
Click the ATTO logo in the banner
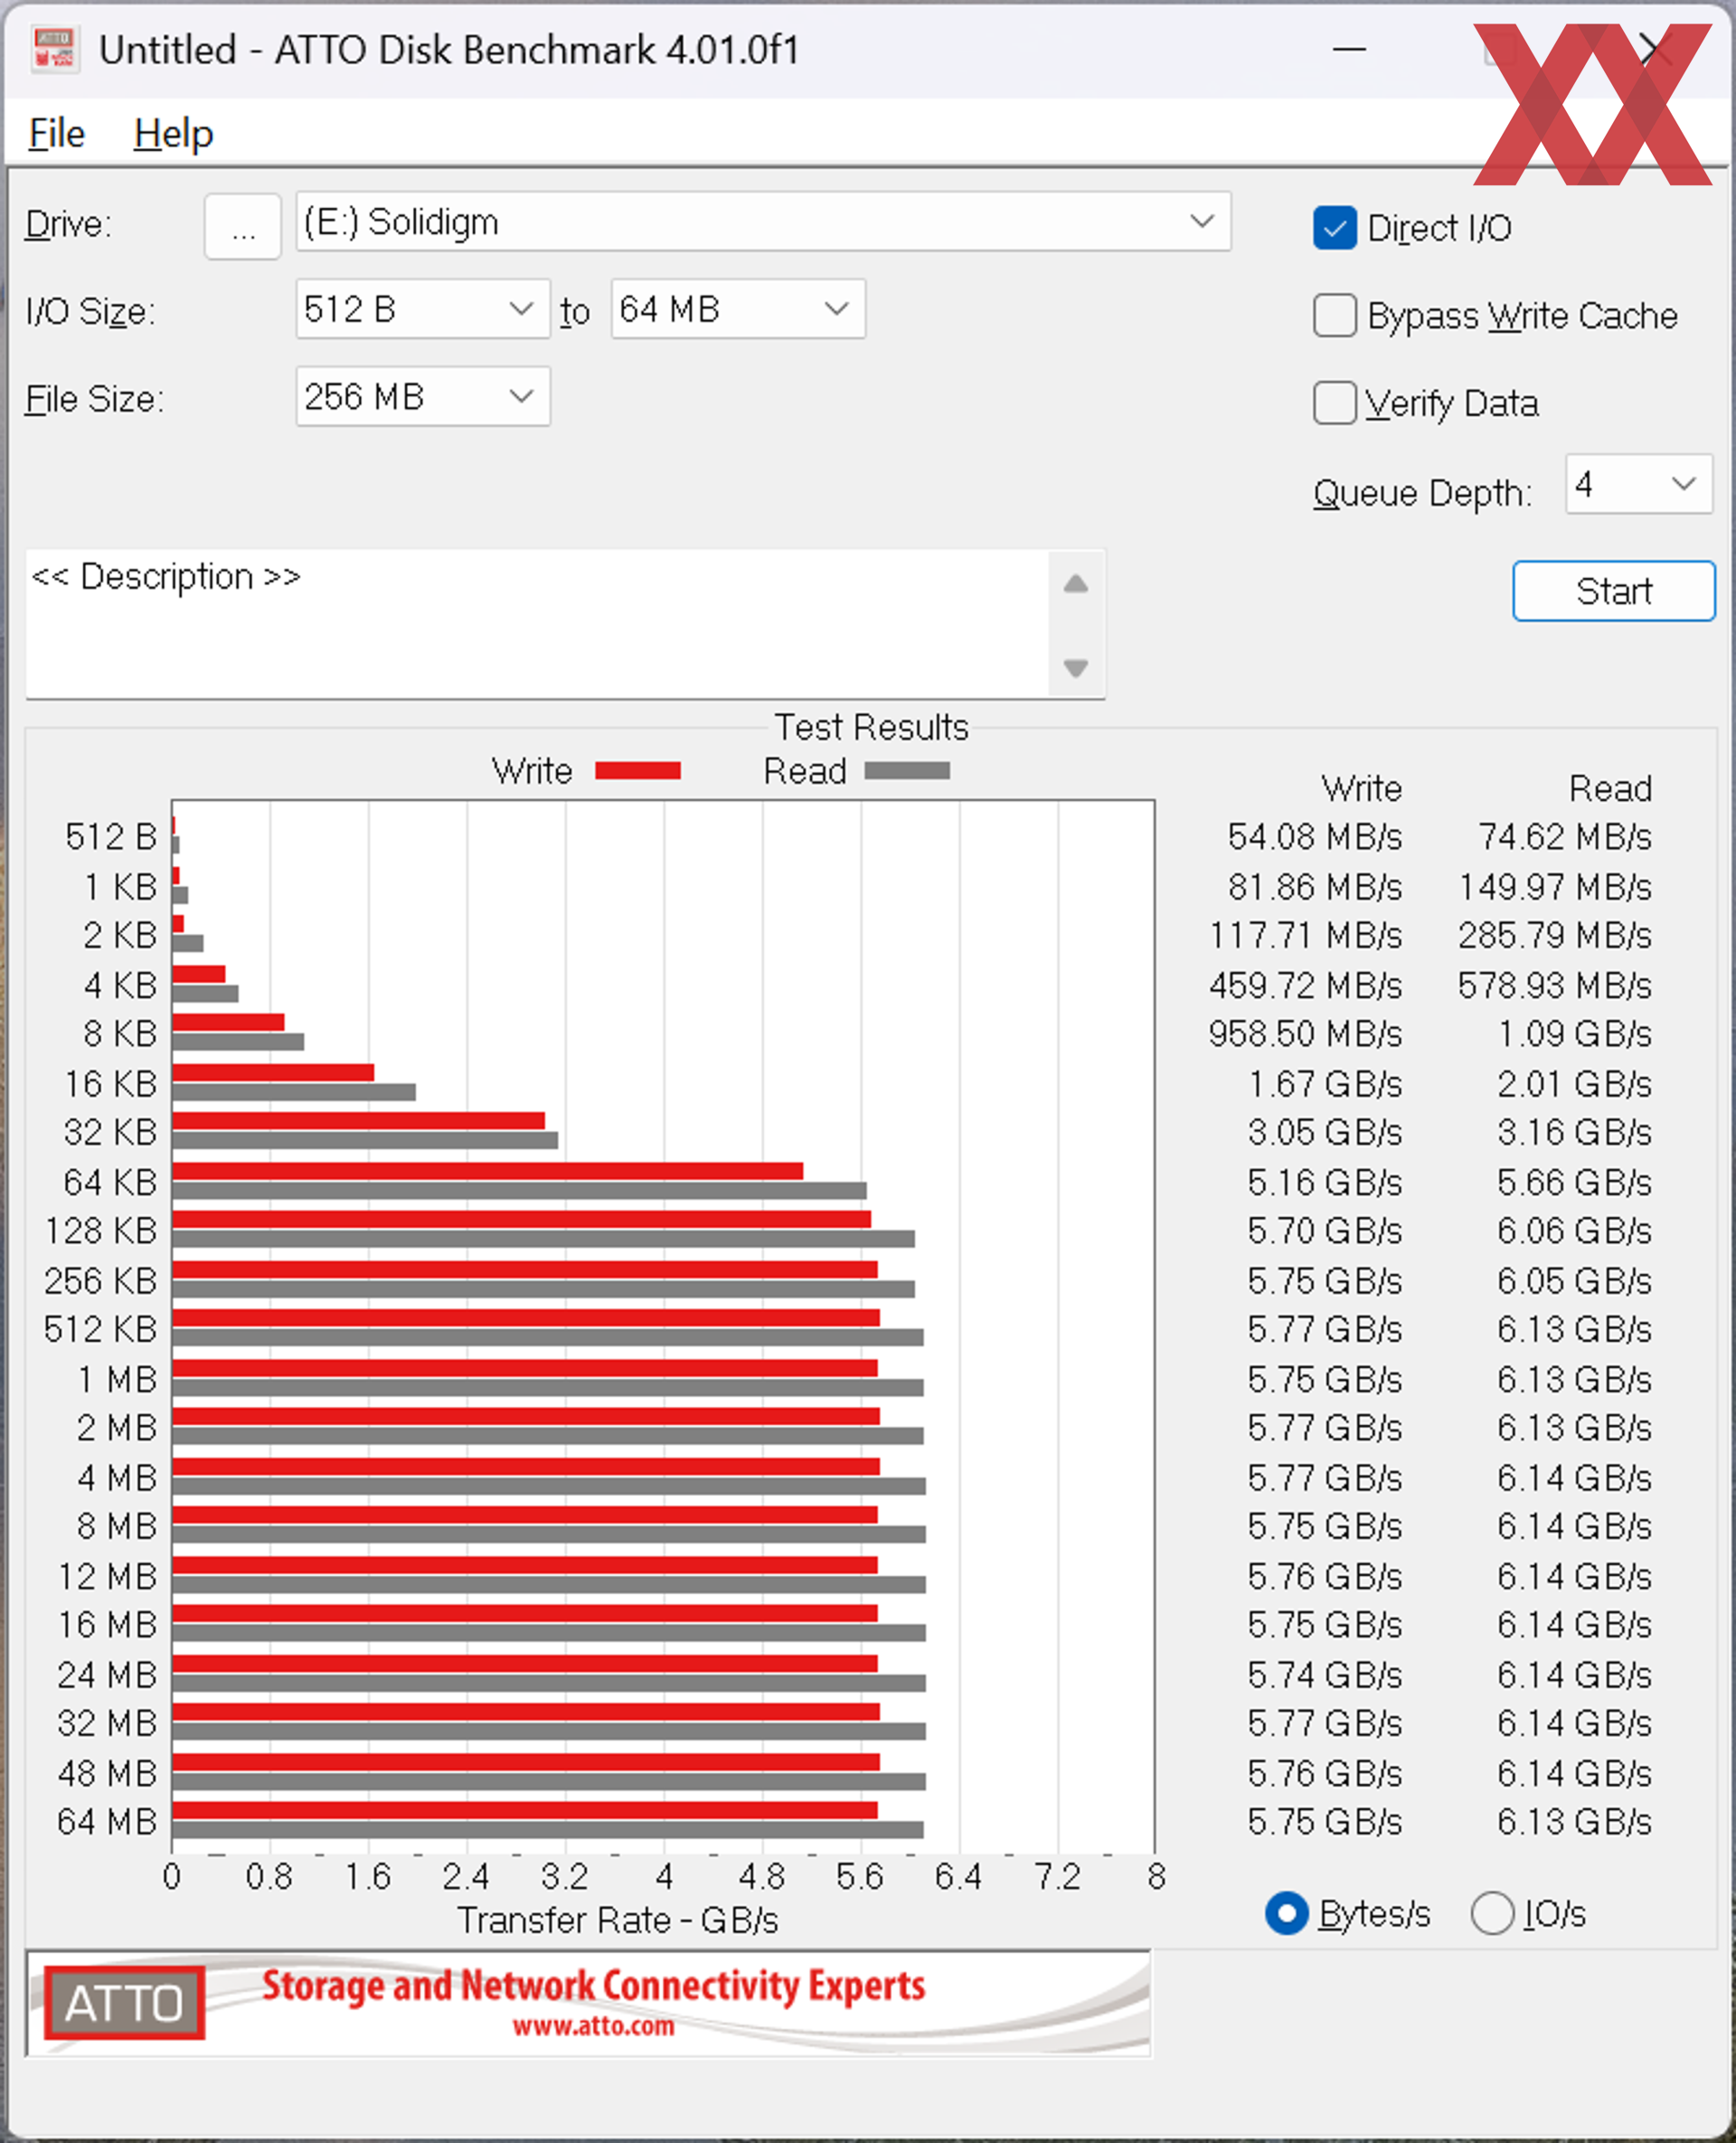tap(124, 2004)
